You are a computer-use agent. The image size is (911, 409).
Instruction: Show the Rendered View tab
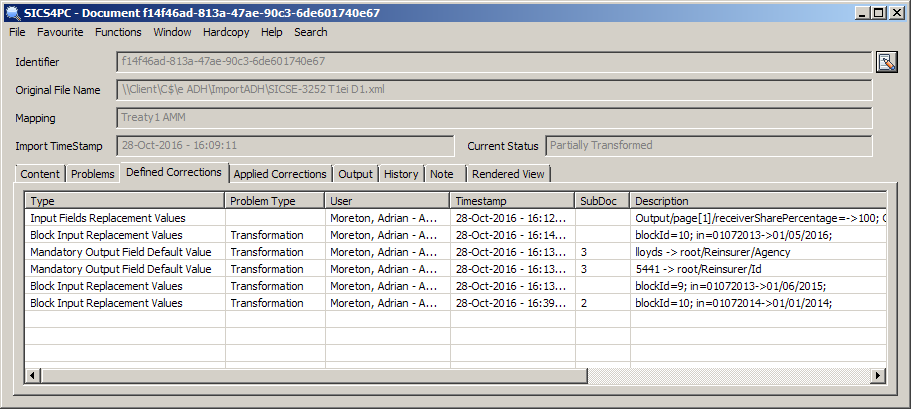click(x=508, y=174)
